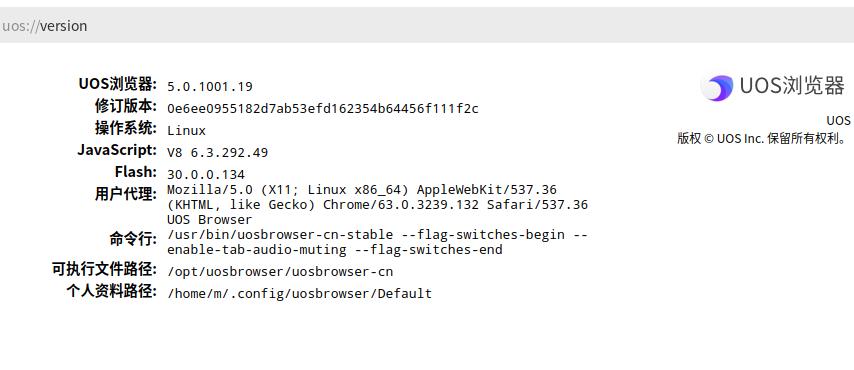Click the uos://version address bar
Viewport: 854px width, 370px height.
tap(427, 25)
